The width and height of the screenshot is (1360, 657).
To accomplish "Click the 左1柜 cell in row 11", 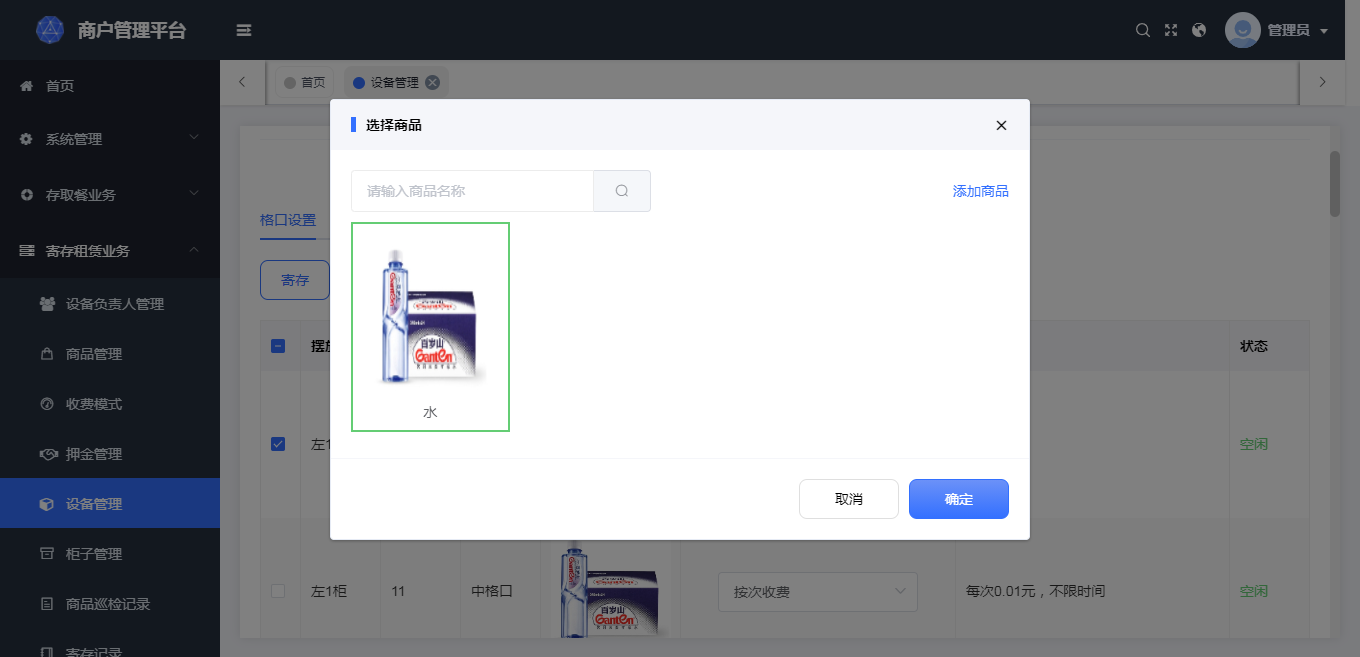I will (329, 591).
